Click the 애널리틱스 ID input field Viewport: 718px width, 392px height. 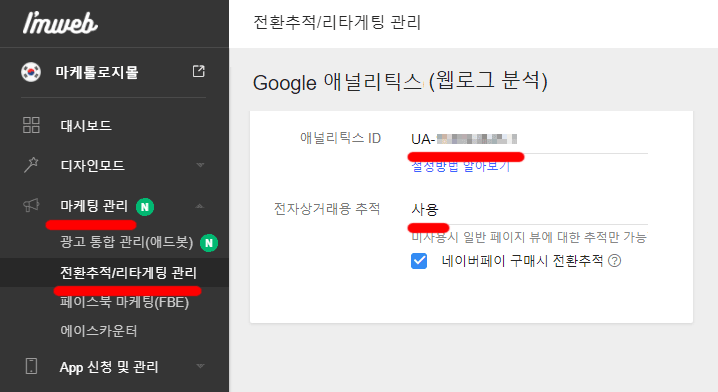click(x=529, y=139)
